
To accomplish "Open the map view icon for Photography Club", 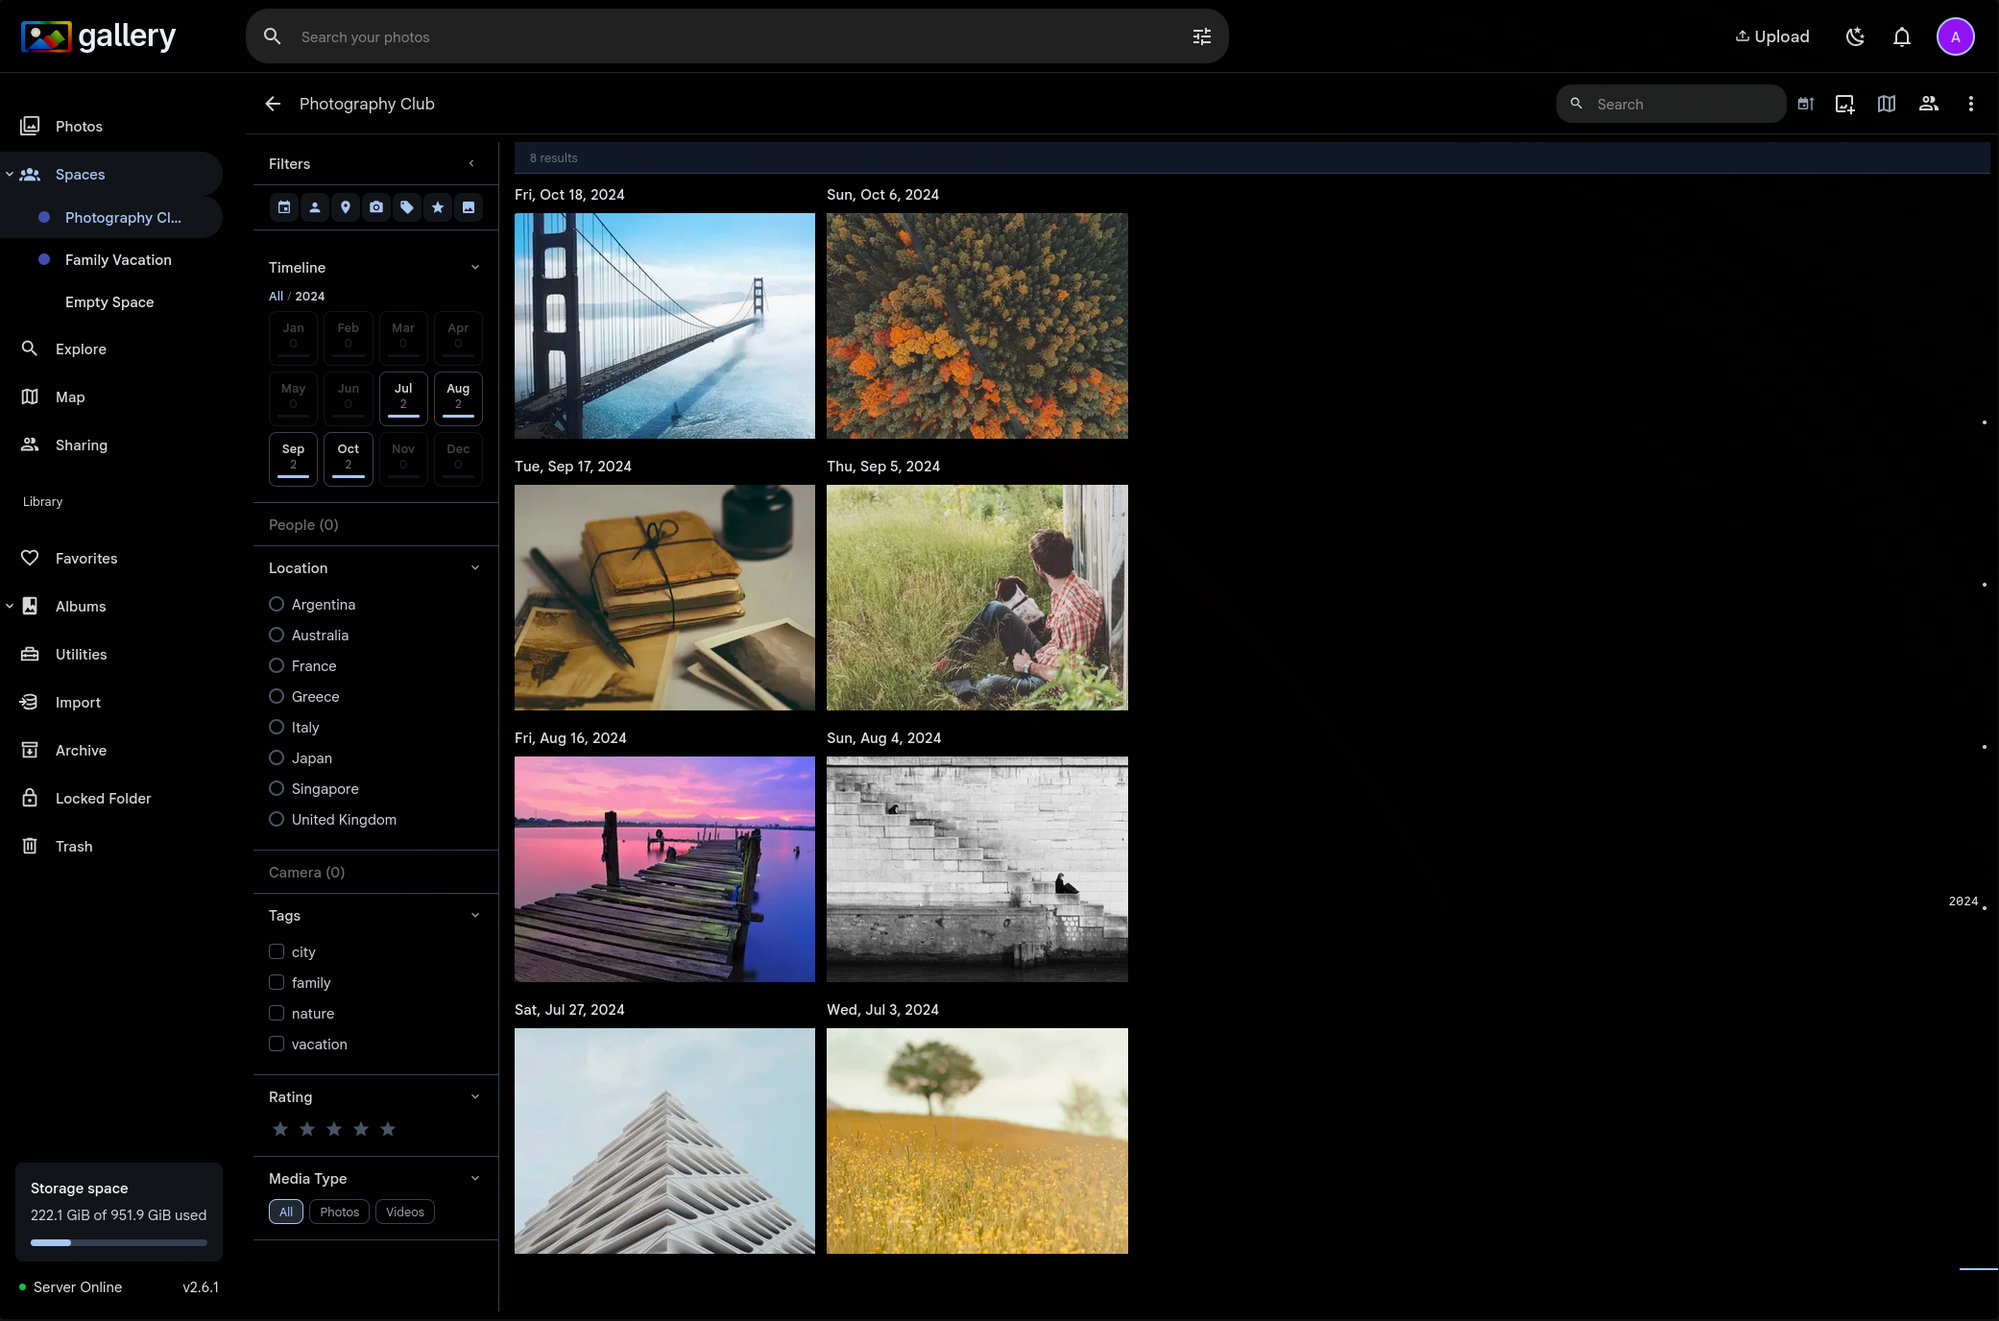I will 1886,103.
